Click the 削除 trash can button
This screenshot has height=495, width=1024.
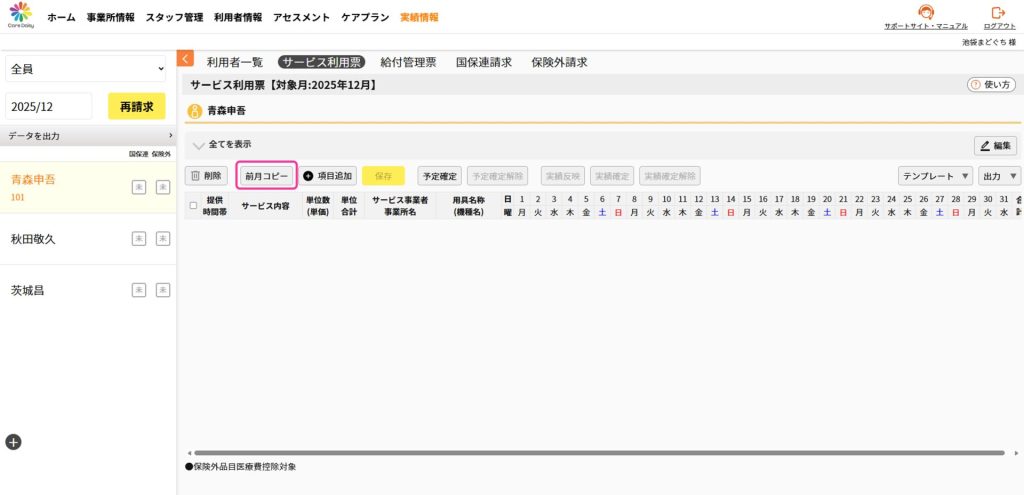click(206, 176)
